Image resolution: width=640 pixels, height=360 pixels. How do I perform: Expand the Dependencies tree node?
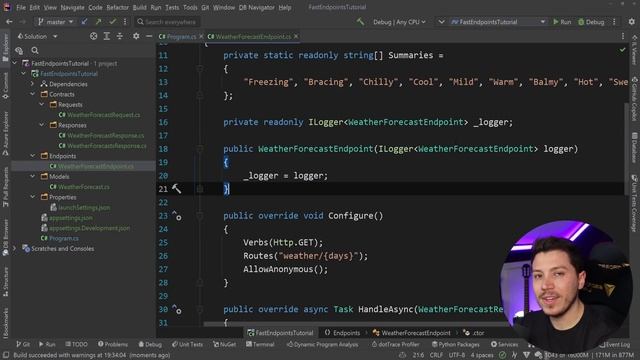[33, 84]
